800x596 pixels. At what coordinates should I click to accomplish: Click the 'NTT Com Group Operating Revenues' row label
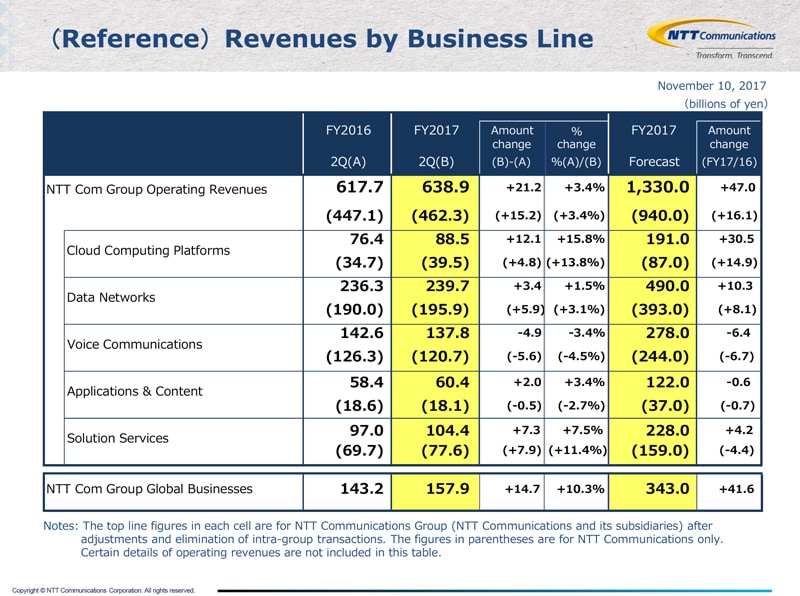pyautogui.click(x=157, y=189)
